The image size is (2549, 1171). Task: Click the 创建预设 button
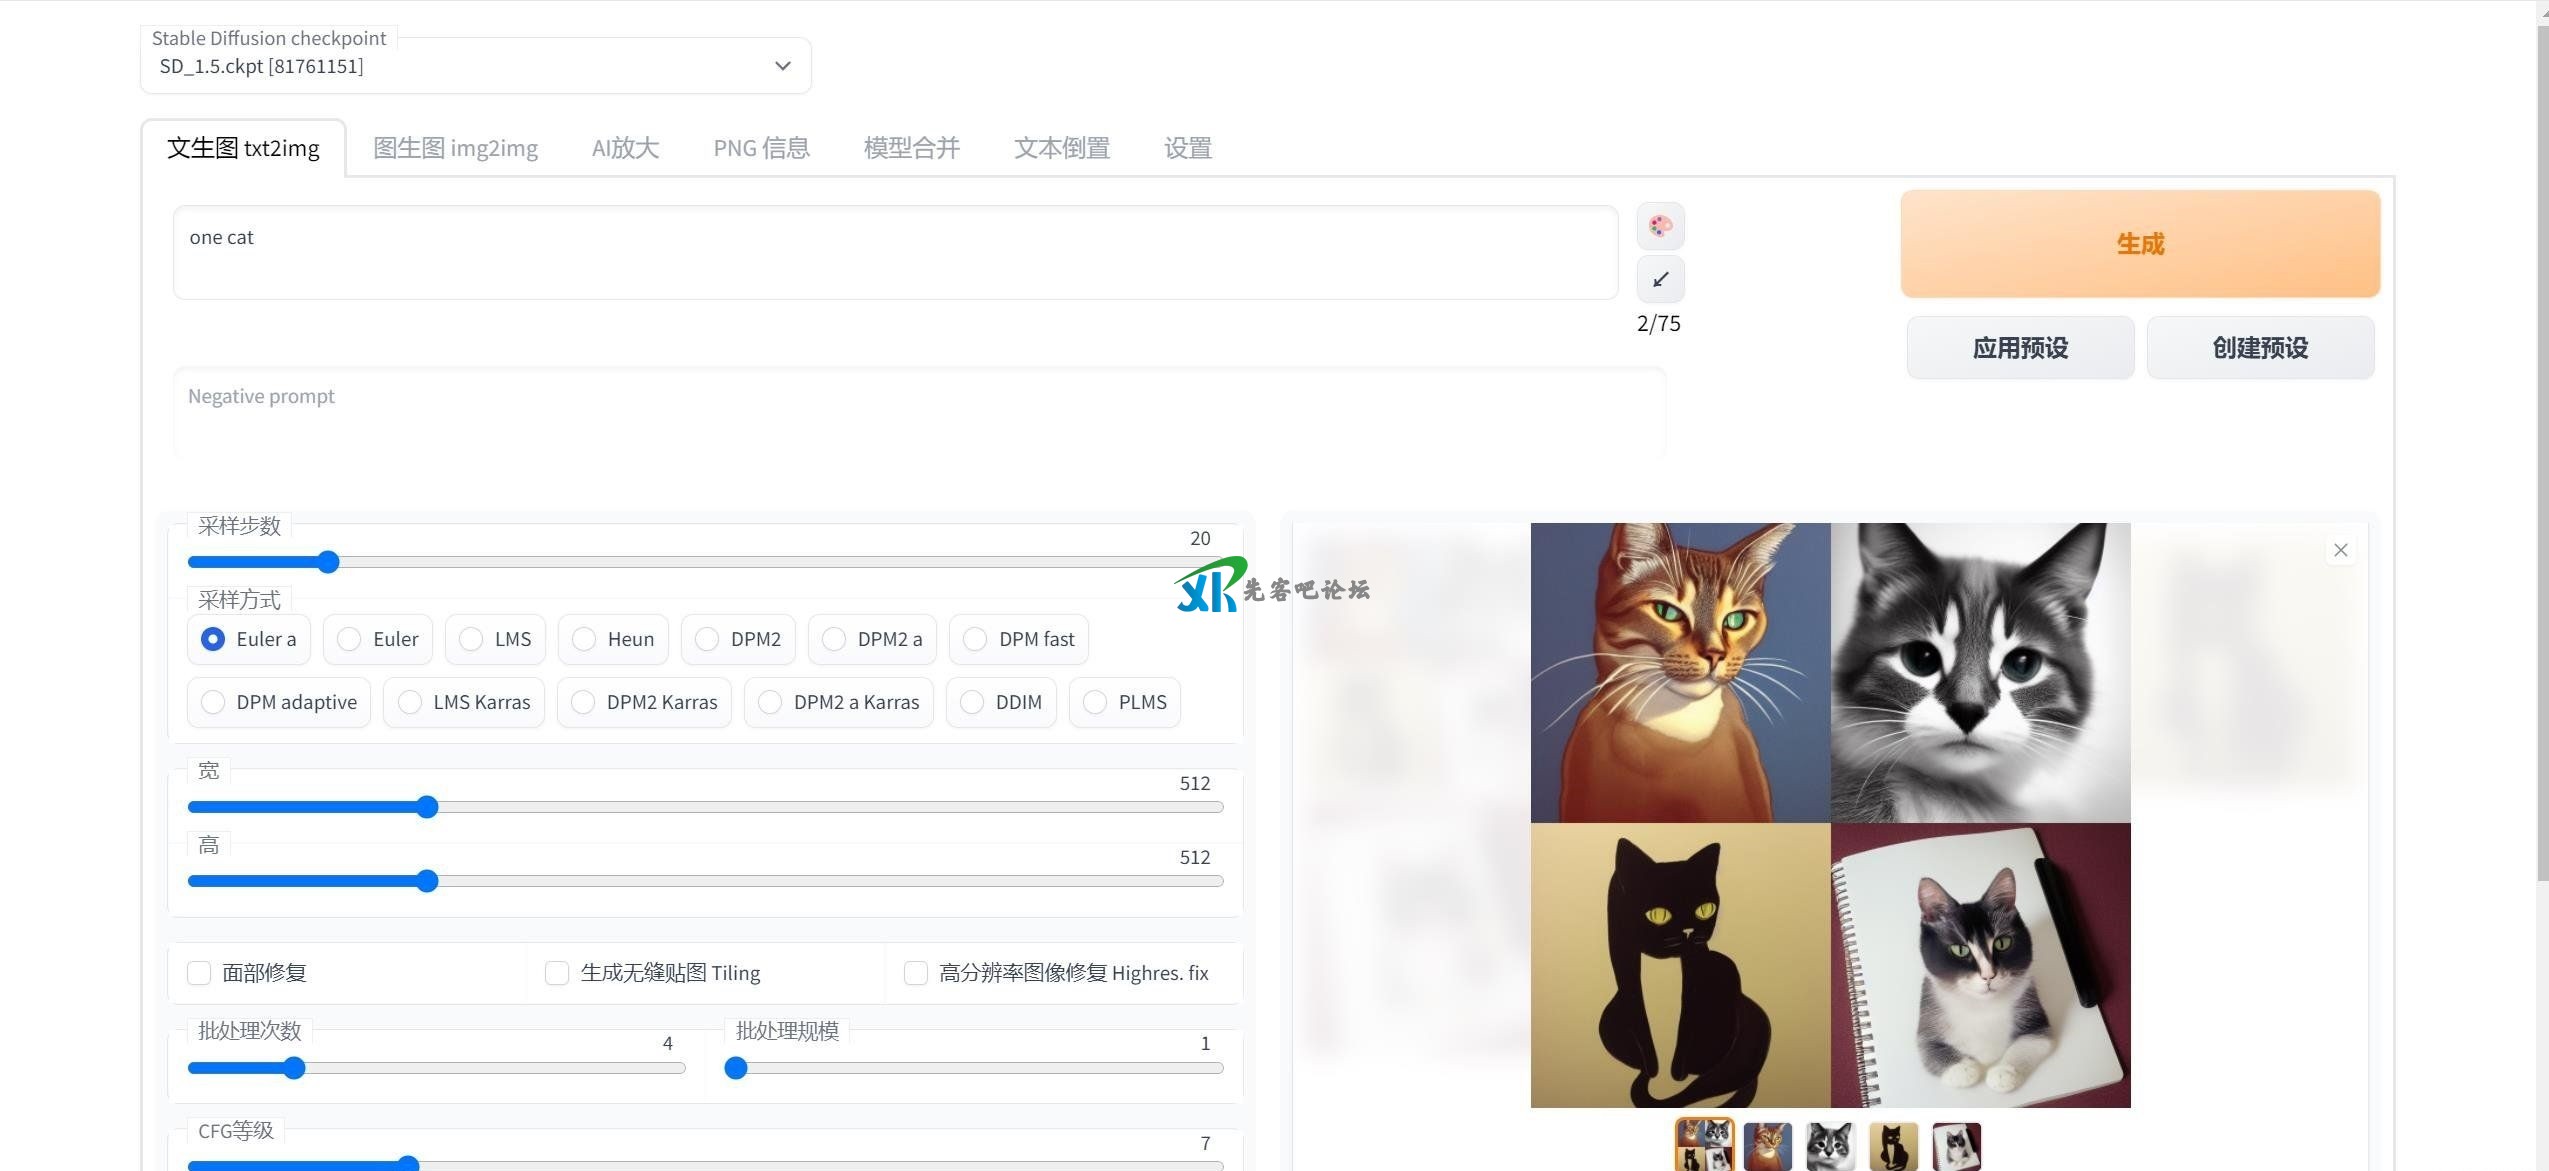[x=2259, y=348]
